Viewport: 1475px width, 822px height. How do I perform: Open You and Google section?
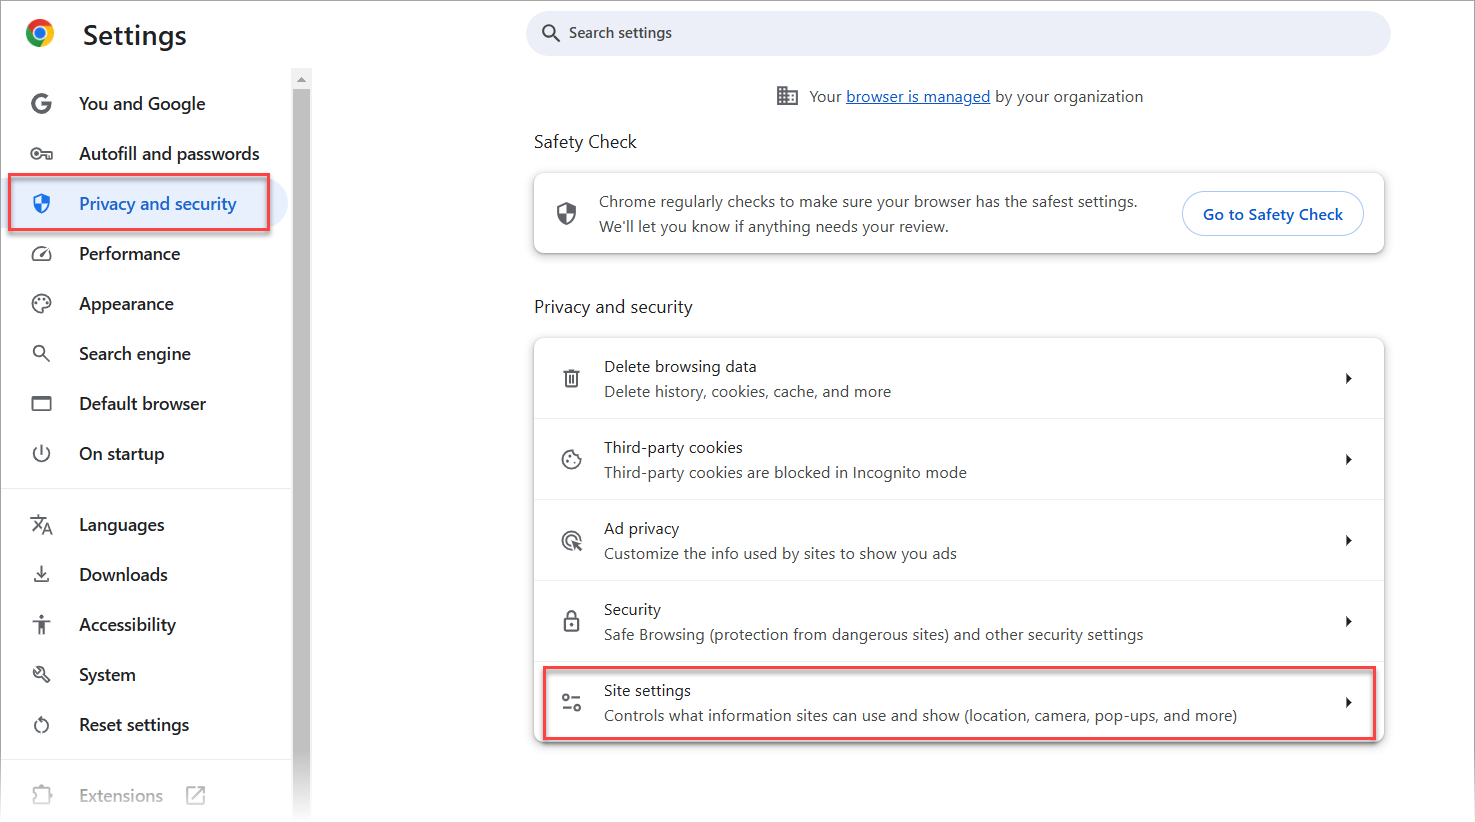142,104
